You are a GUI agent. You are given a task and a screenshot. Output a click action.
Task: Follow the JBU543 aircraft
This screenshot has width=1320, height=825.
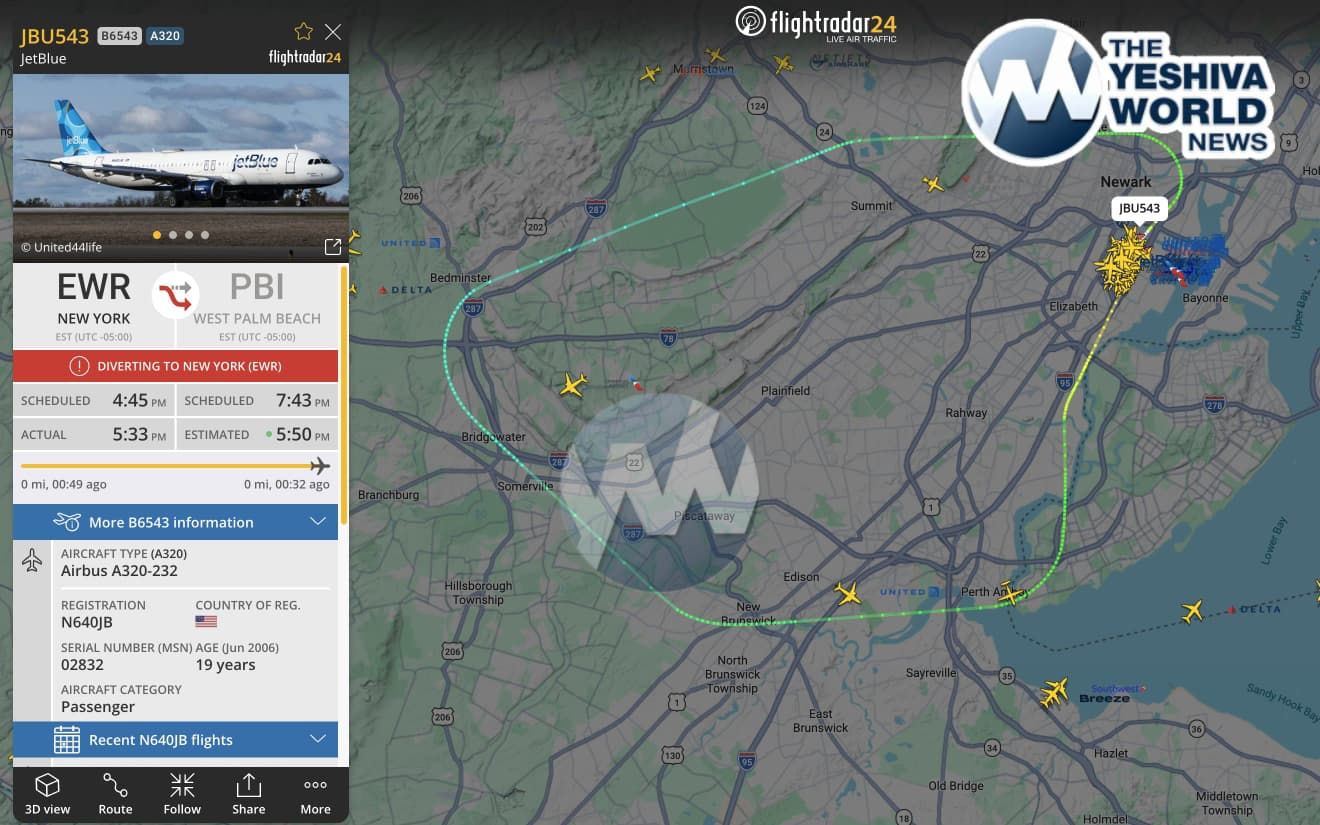pos(182,794)
